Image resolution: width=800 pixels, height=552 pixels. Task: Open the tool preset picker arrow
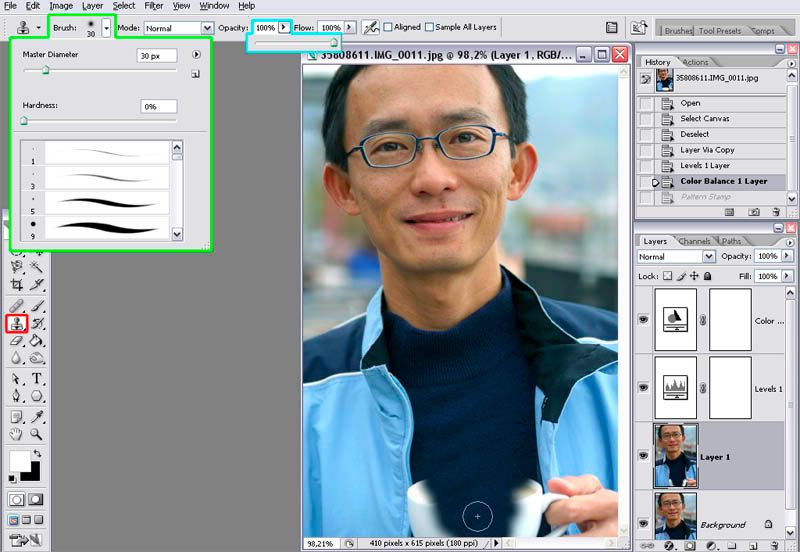[38, 28]
